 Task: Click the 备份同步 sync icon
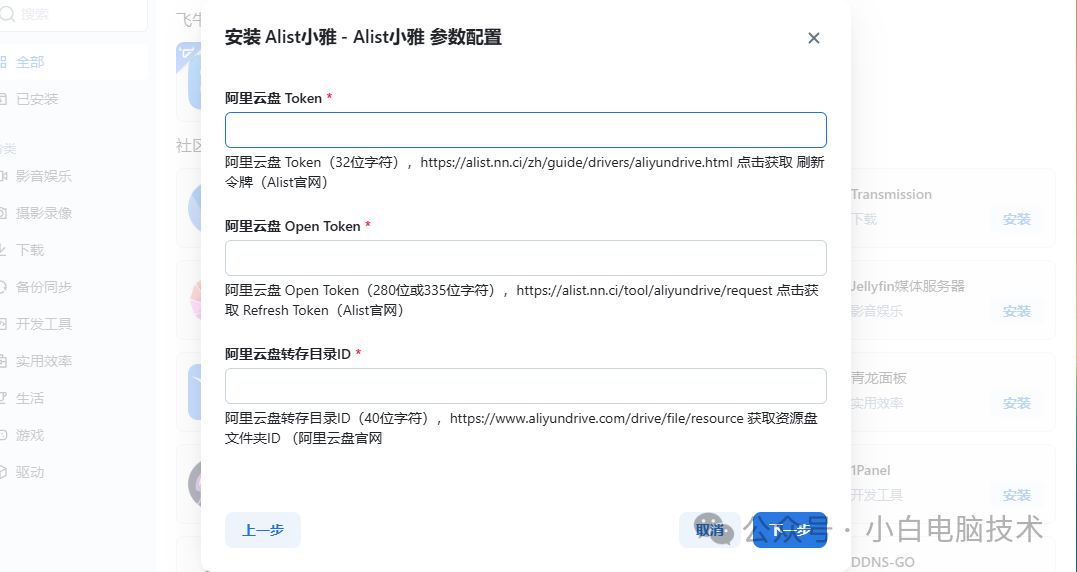[x=2, y=288]
